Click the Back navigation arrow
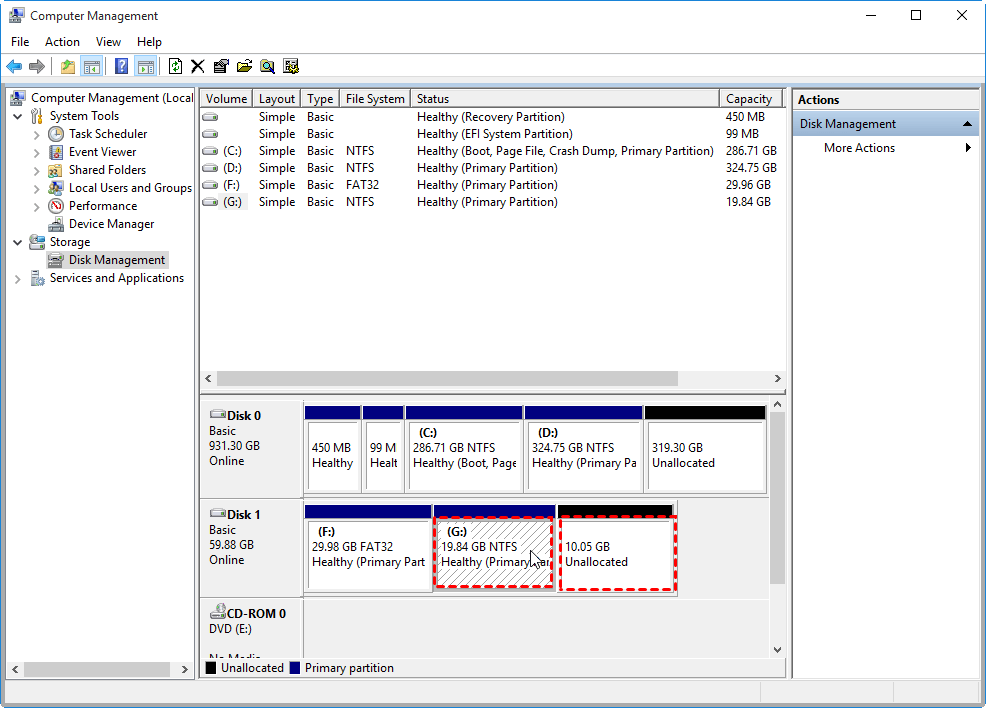Viewport: 986px width, 708px height. point(14,66)
